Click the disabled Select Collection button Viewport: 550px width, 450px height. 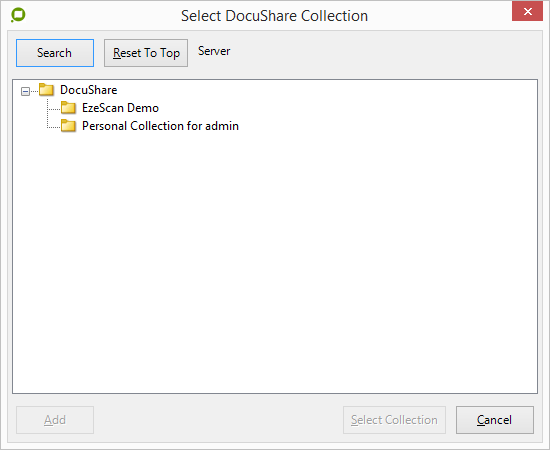[394, 420]
